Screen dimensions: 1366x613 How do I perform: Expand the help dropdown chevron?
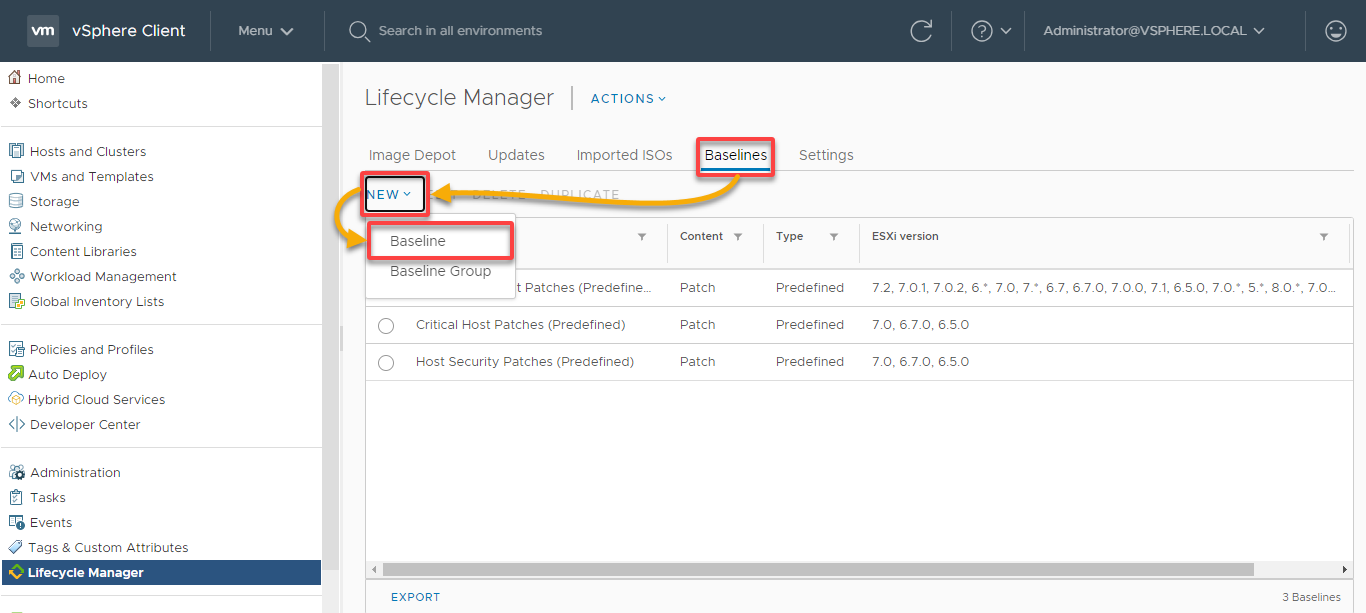1006,31
